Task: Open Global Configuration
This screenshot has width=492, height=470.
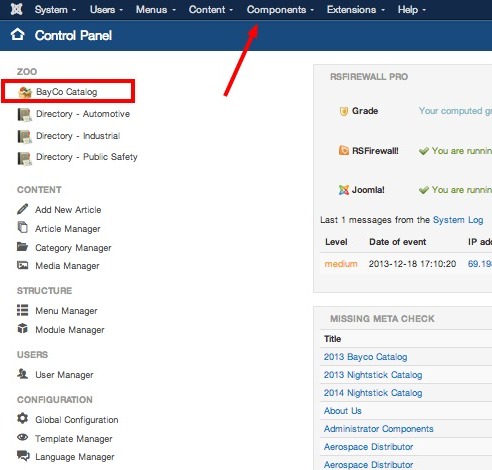Action: tap(77, 420)
